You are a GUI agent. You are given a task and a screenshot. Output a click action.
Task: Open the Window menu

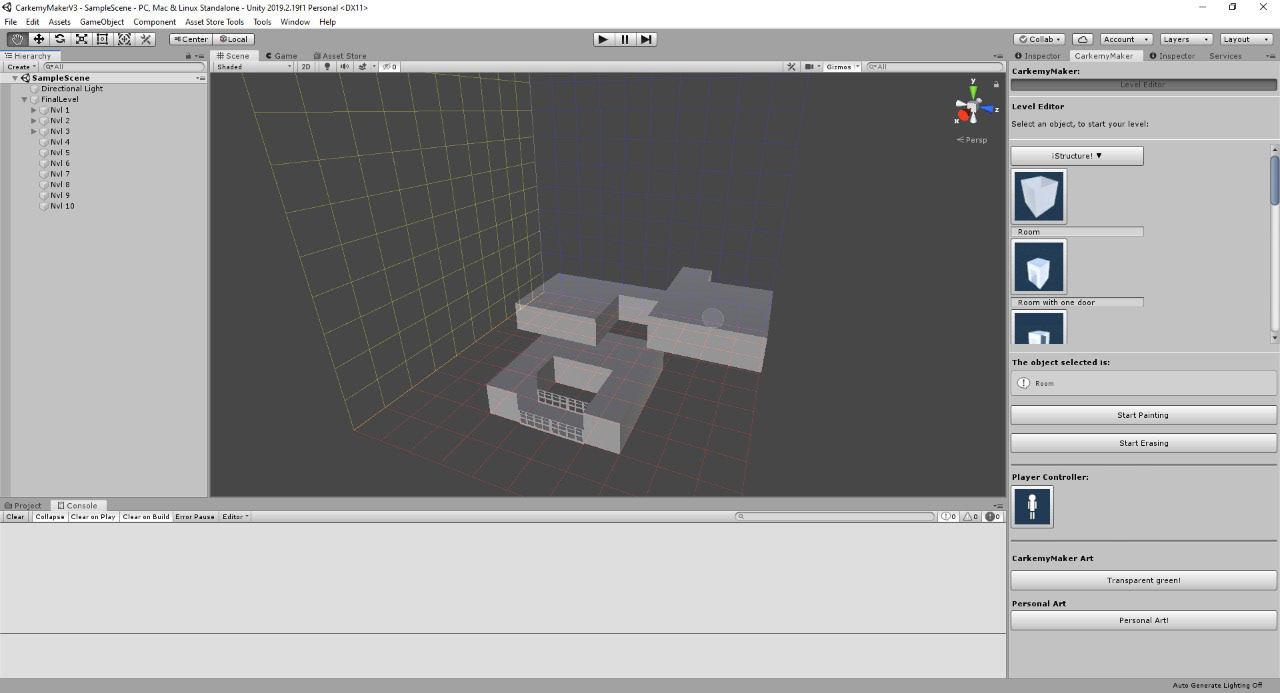point(295,22)
